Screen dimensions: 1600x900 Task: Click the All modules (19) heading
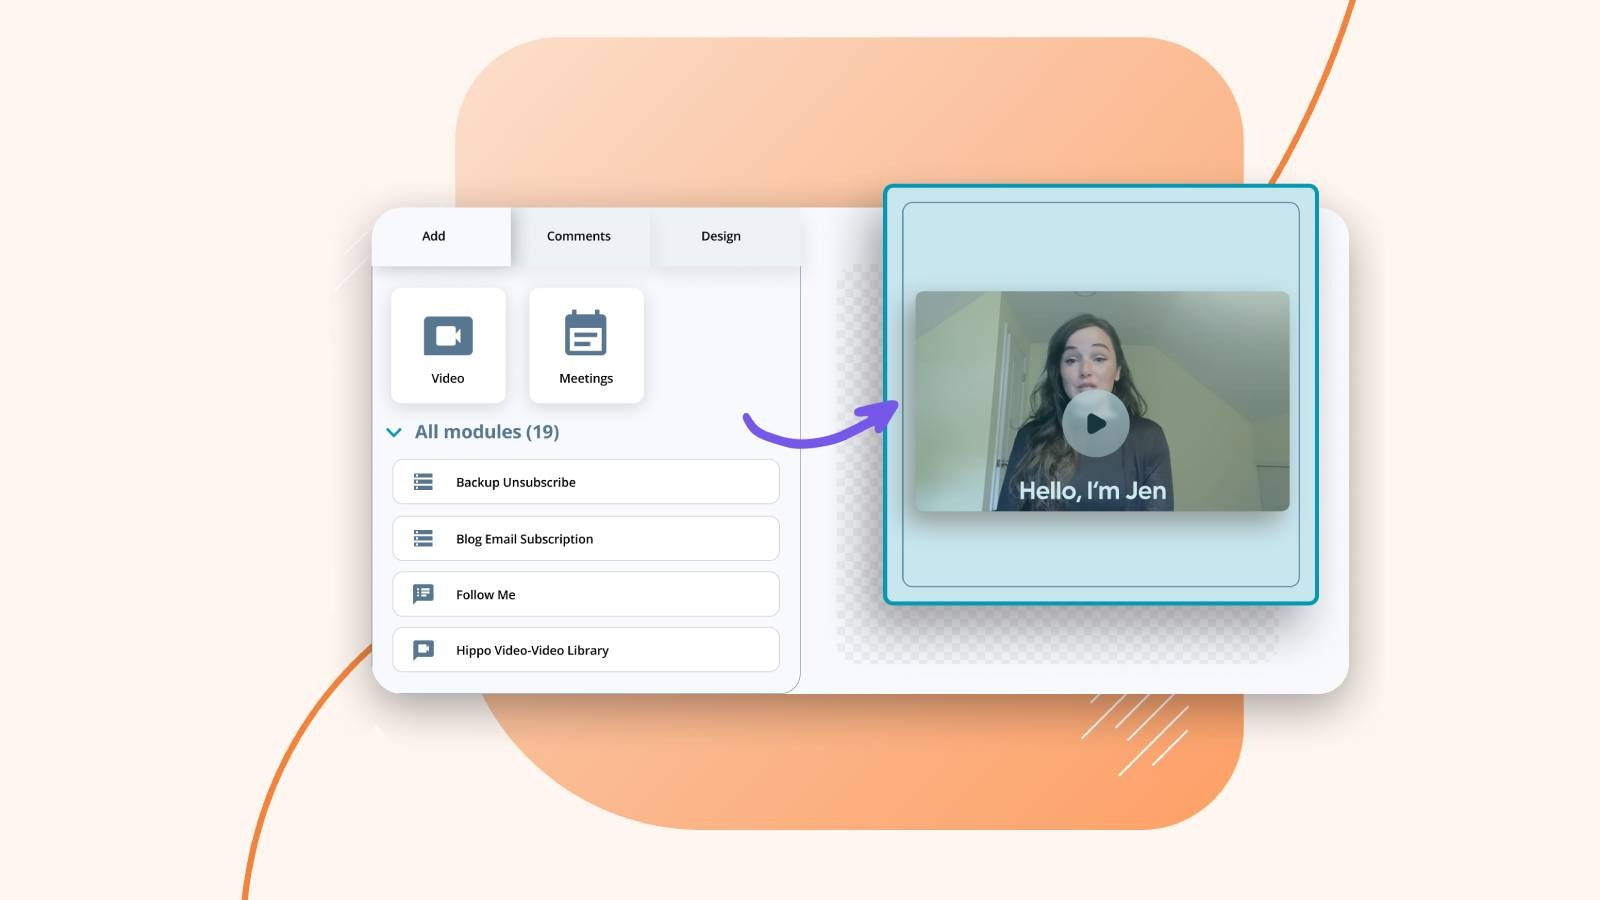(487, 432)
